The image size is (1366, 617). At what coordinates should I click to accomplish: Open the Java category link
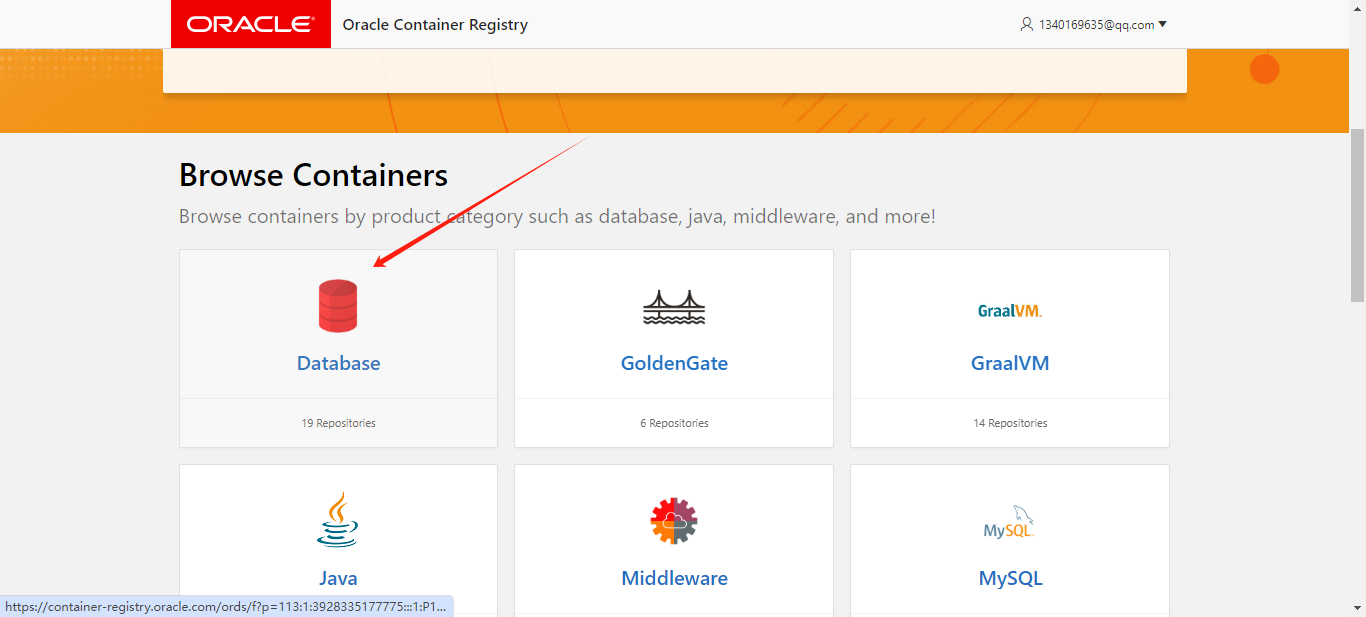point(339,578)
